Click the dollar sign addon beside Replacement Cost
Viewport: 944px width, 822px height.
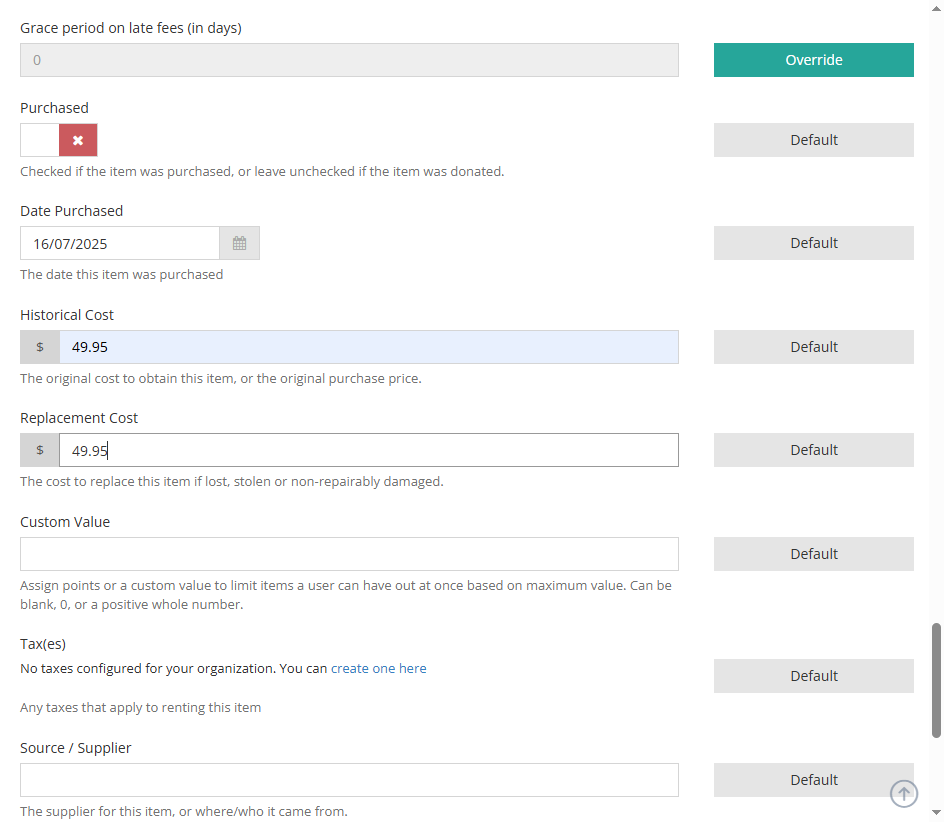click(x=40, y=450)
